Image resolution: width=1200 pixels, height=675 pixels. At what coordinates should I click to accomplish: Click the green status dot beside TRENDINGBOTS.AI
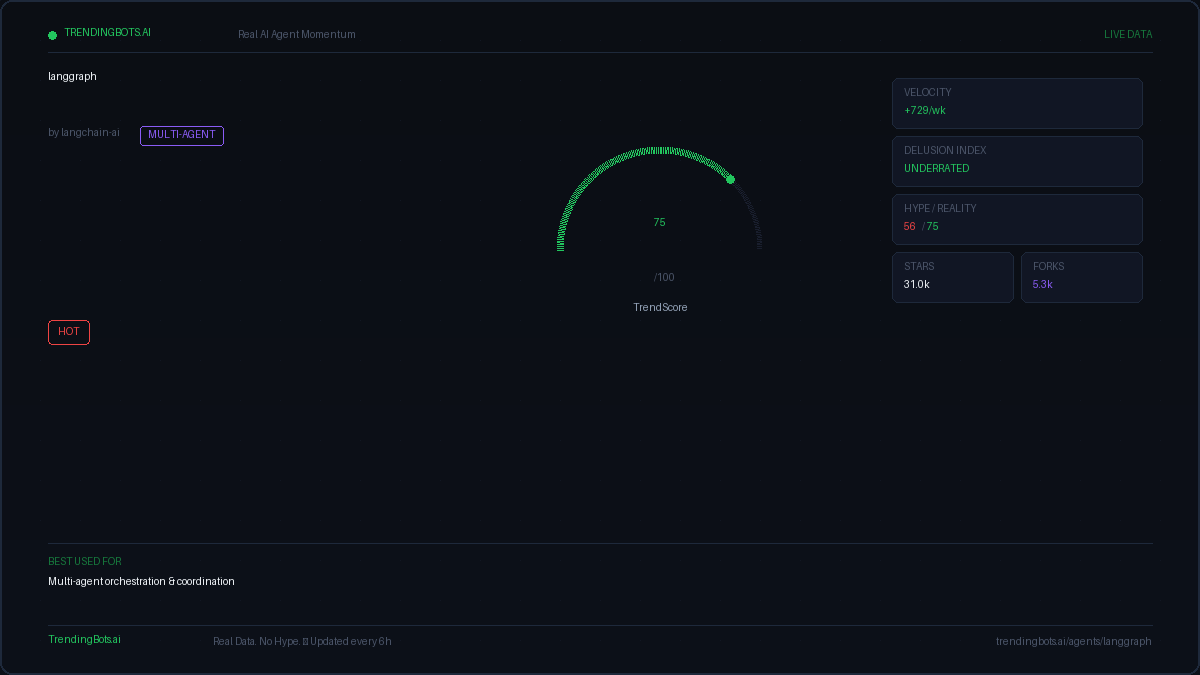tap(53, 35)
